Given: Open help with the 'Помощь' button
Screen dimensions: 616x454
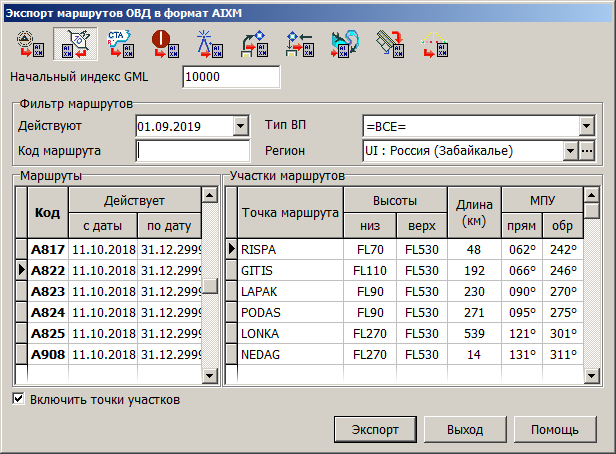Looking at the screenshot, I should [x=554, y=429].
